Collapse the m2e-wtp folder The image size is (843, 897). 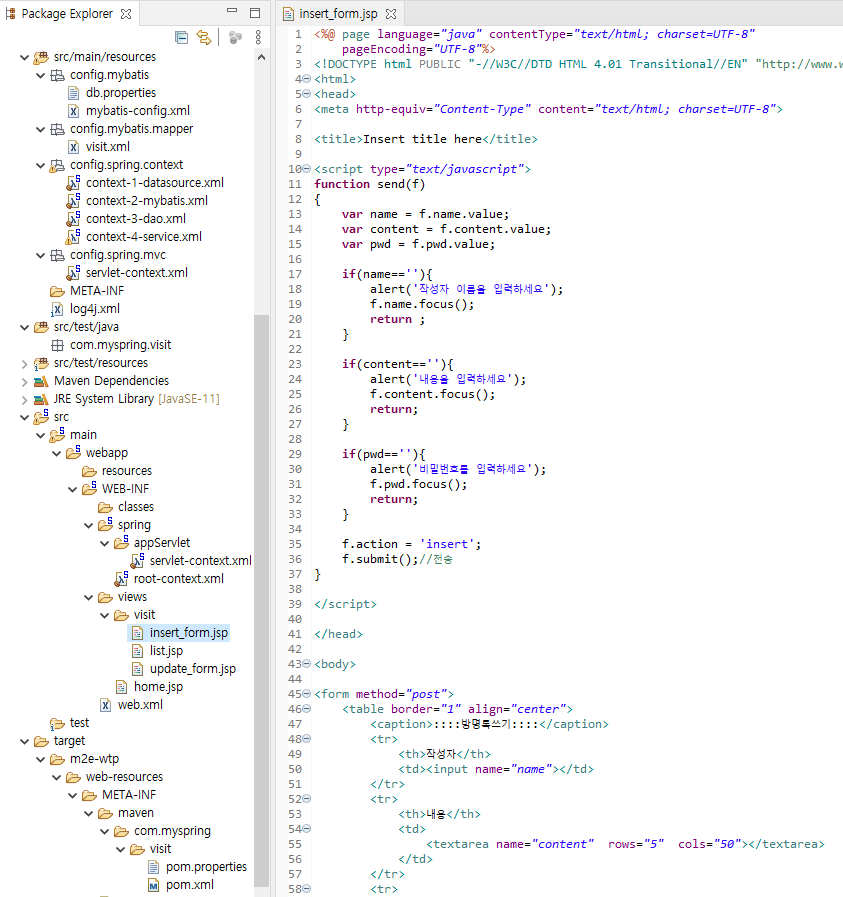click(x=41, y=759)
